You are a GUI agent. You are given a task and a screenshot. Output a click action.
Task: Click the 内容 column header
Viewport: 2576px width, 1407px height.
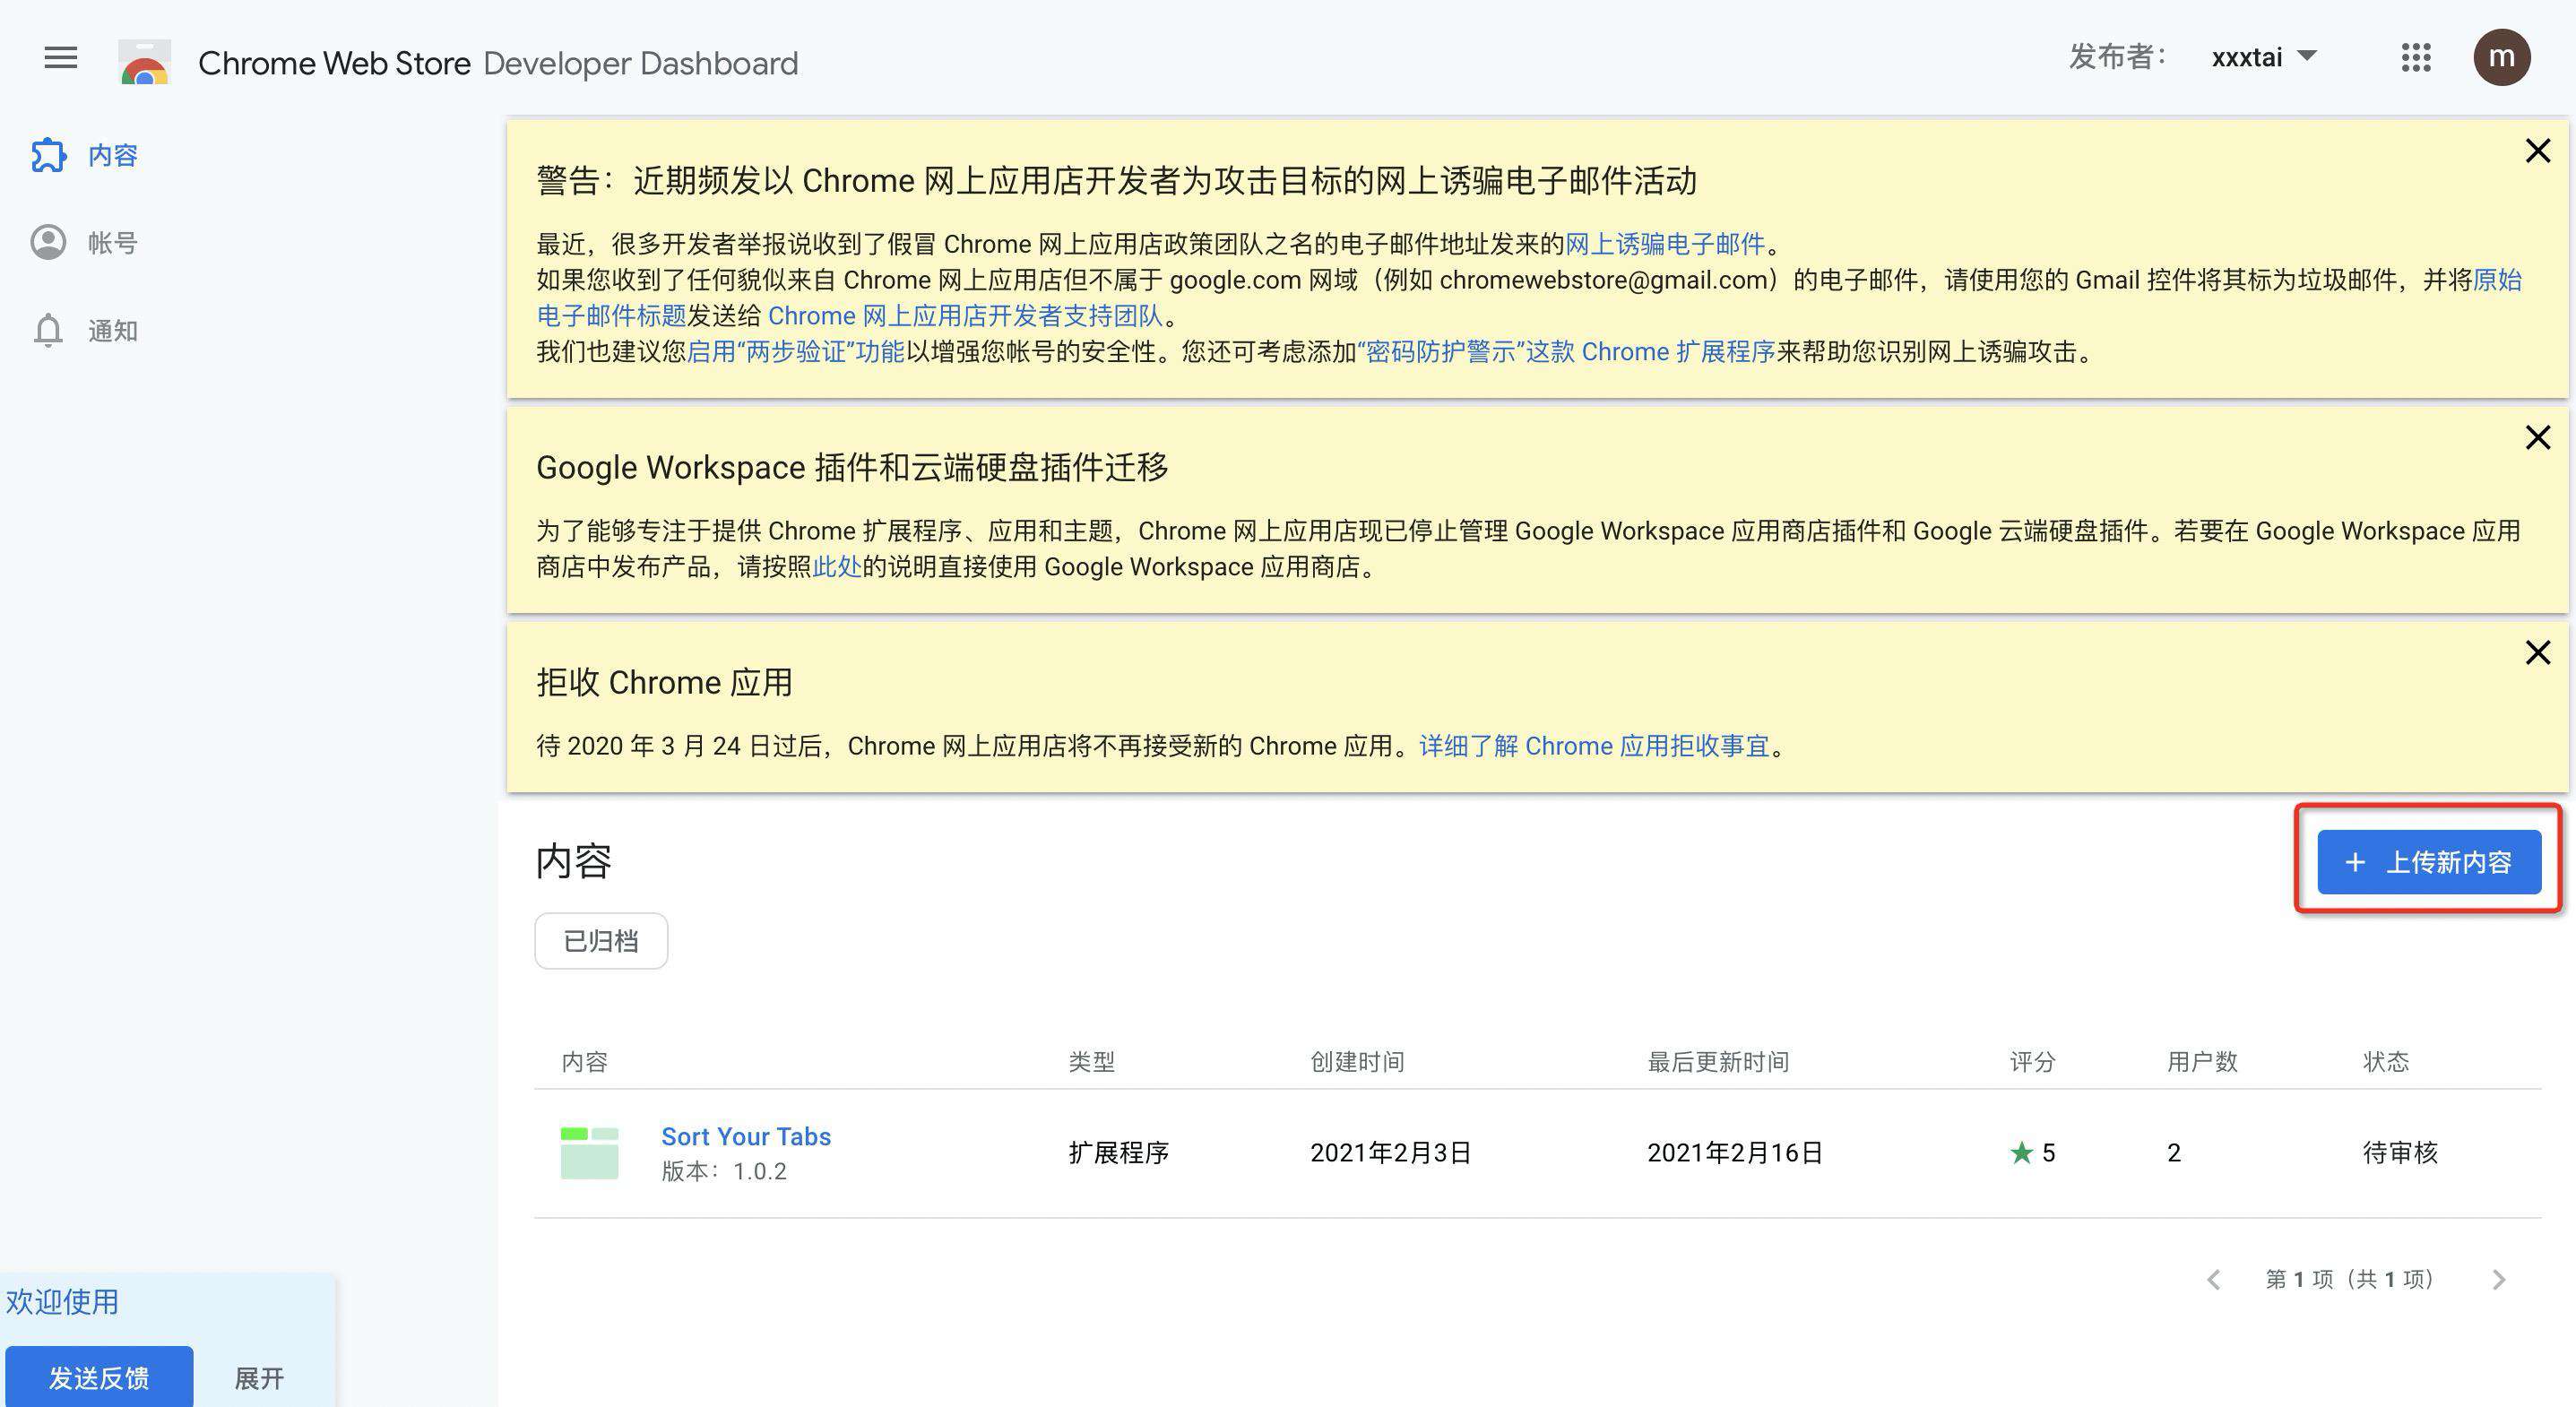(585, 1062)
